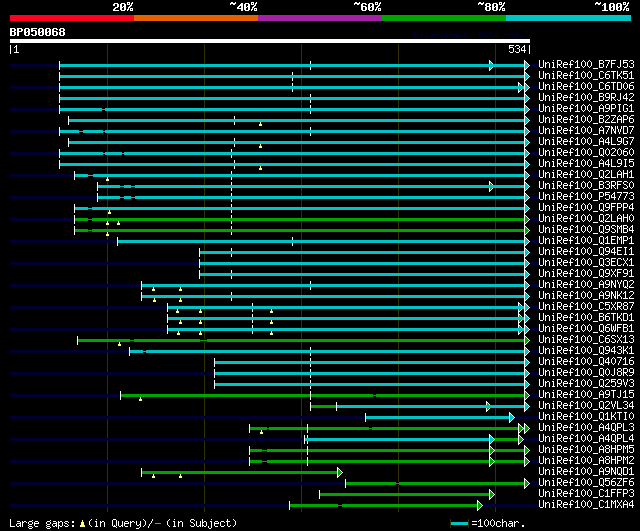Click the green alignment bar of UniRef100_A9NQD1

[242, 473]
